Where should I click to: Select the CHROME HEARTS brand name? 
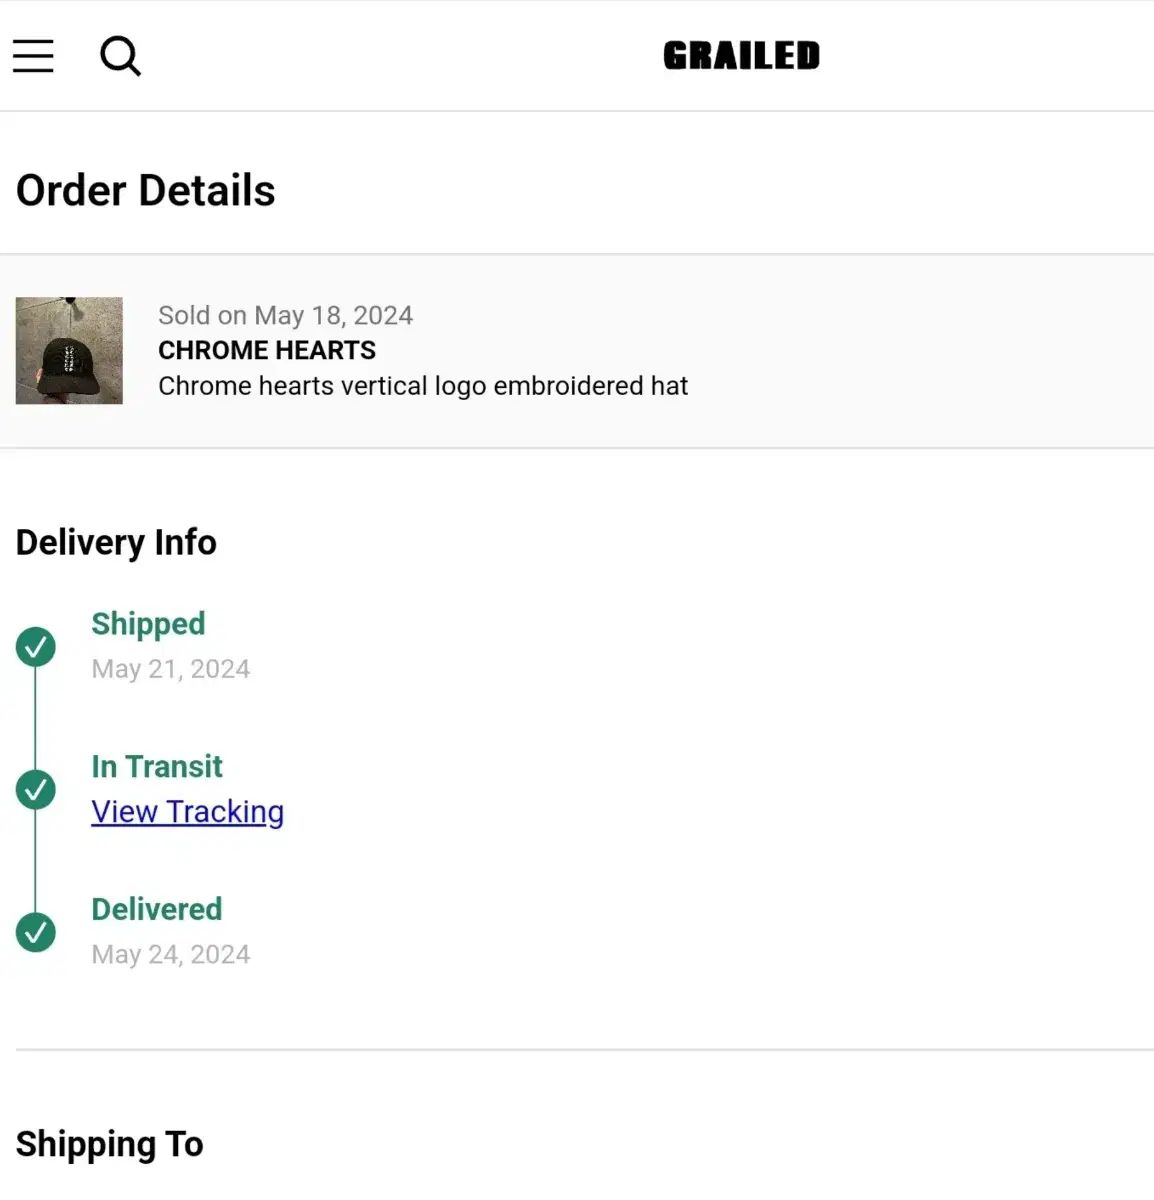pyautogui.click(x=267, y=350)
